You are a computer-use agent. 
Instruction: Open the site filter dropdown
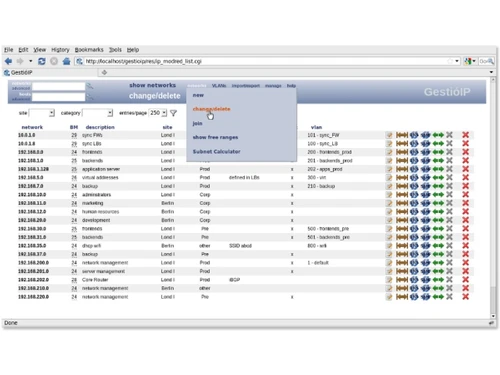pyautogui.click(x=52, y=113)
